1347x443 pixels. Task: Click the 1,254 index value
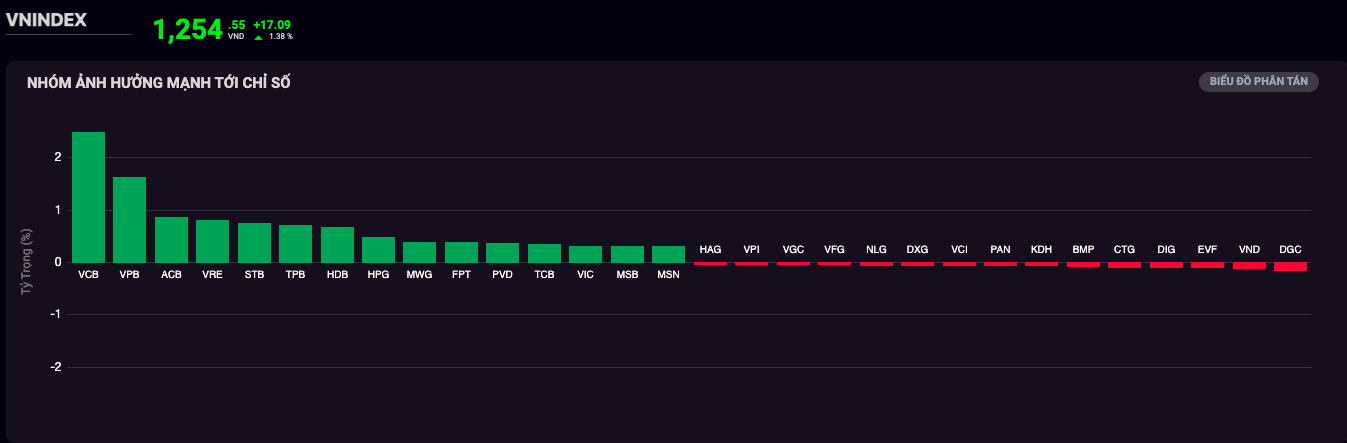[187, 30]
